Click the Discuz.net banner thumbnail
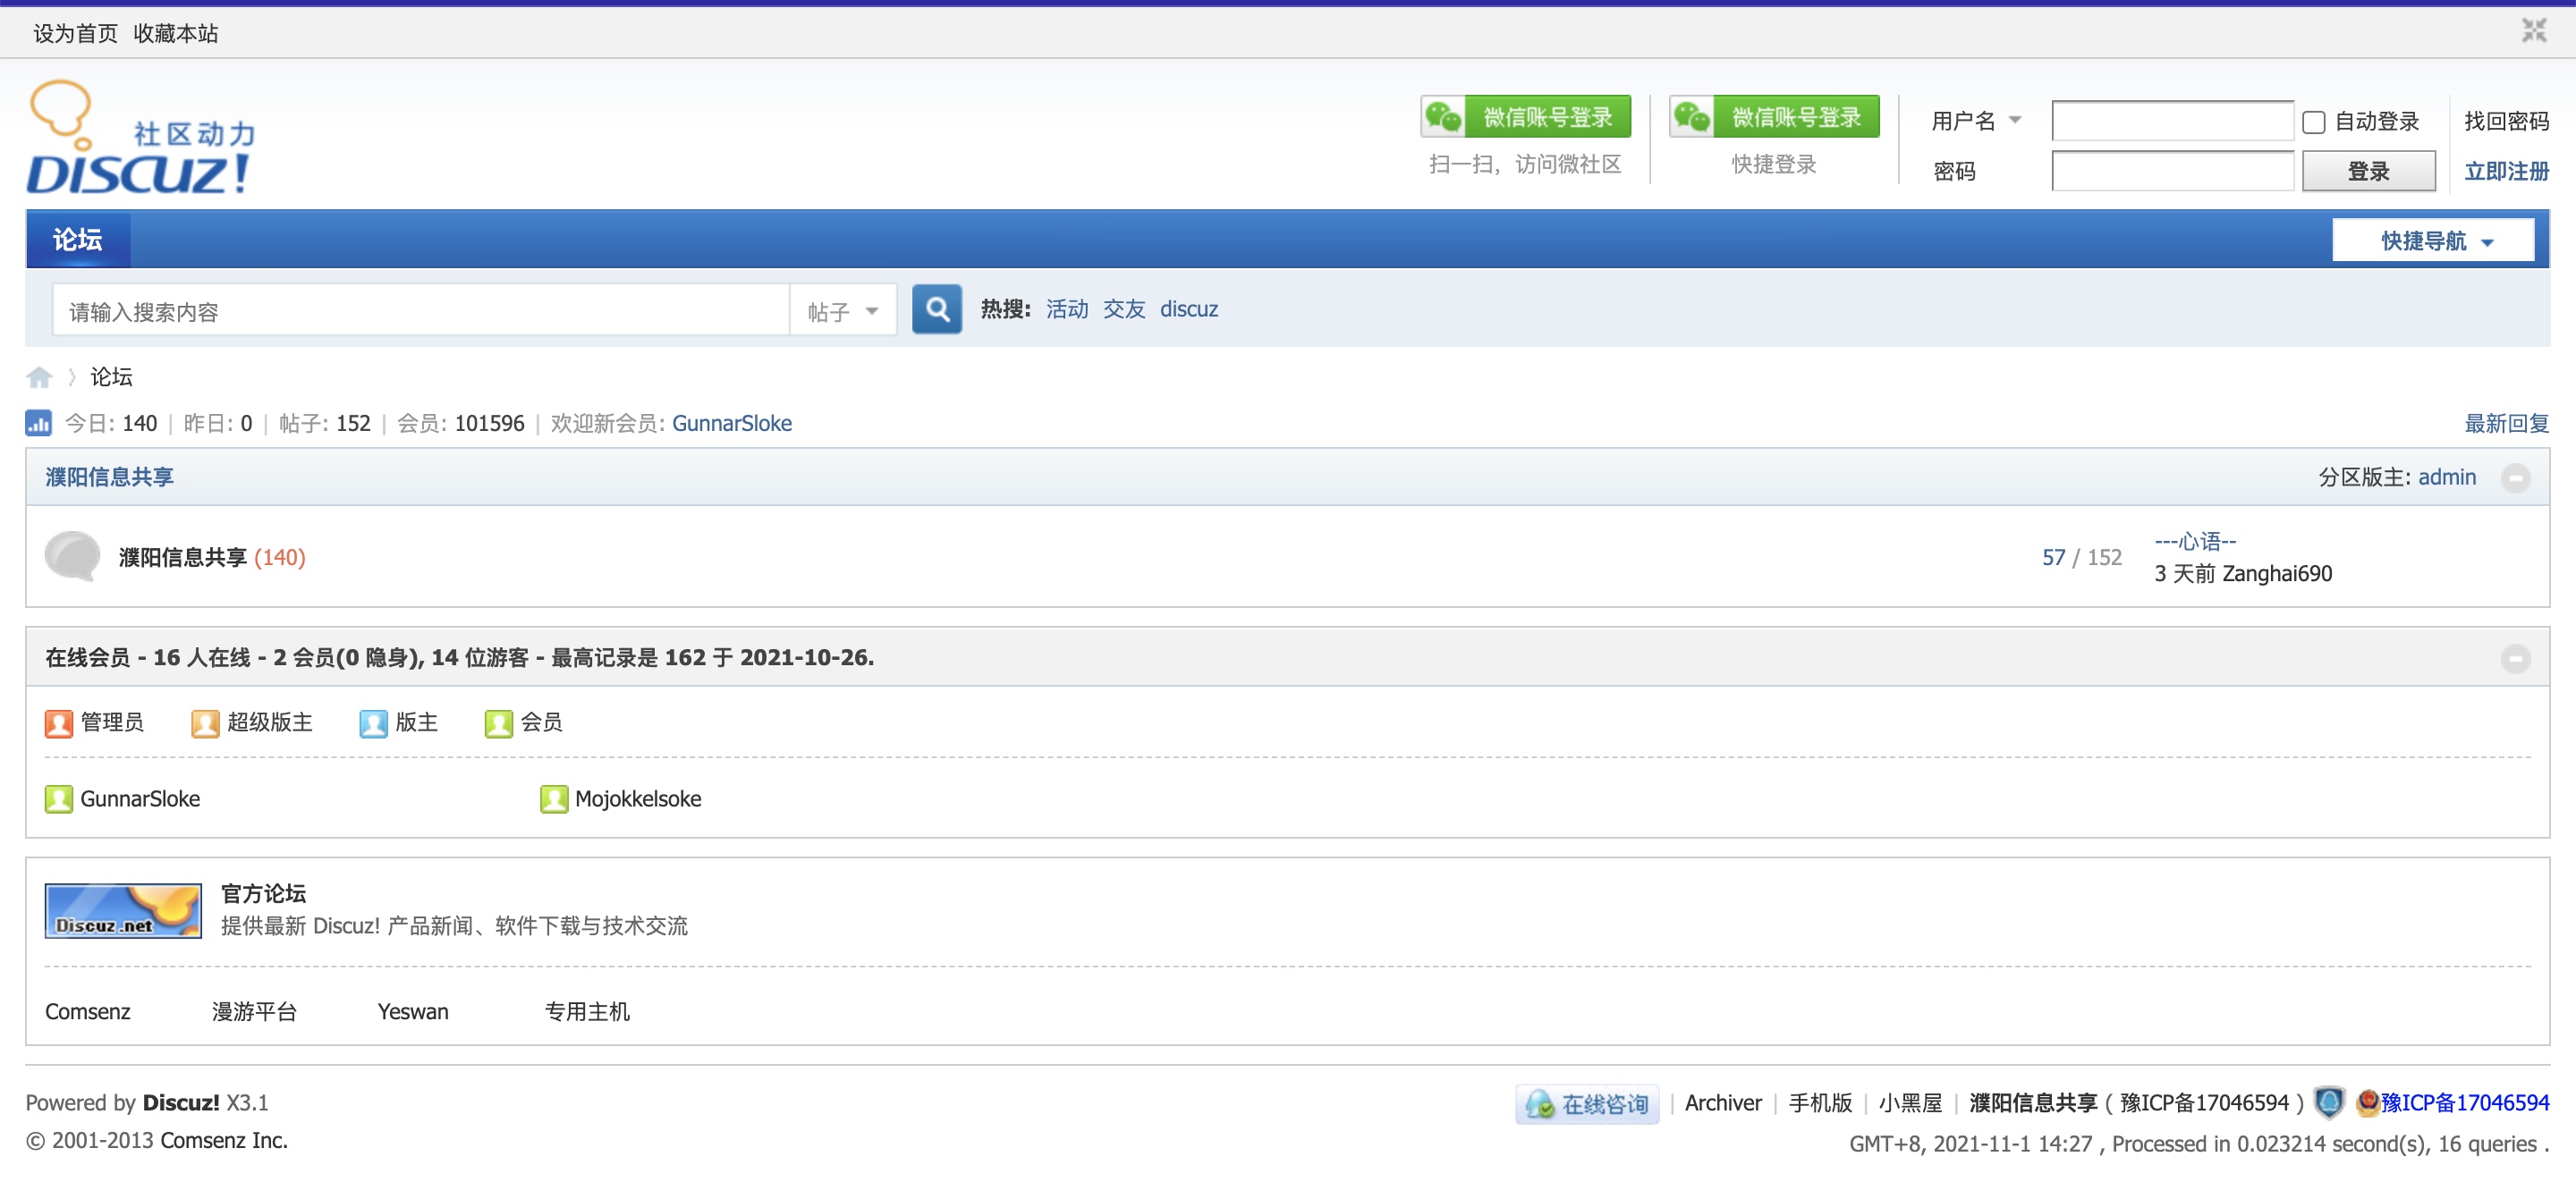The height and width of the screenshot is (1182, 2576). pyautogui.click(x=123, y=910)
